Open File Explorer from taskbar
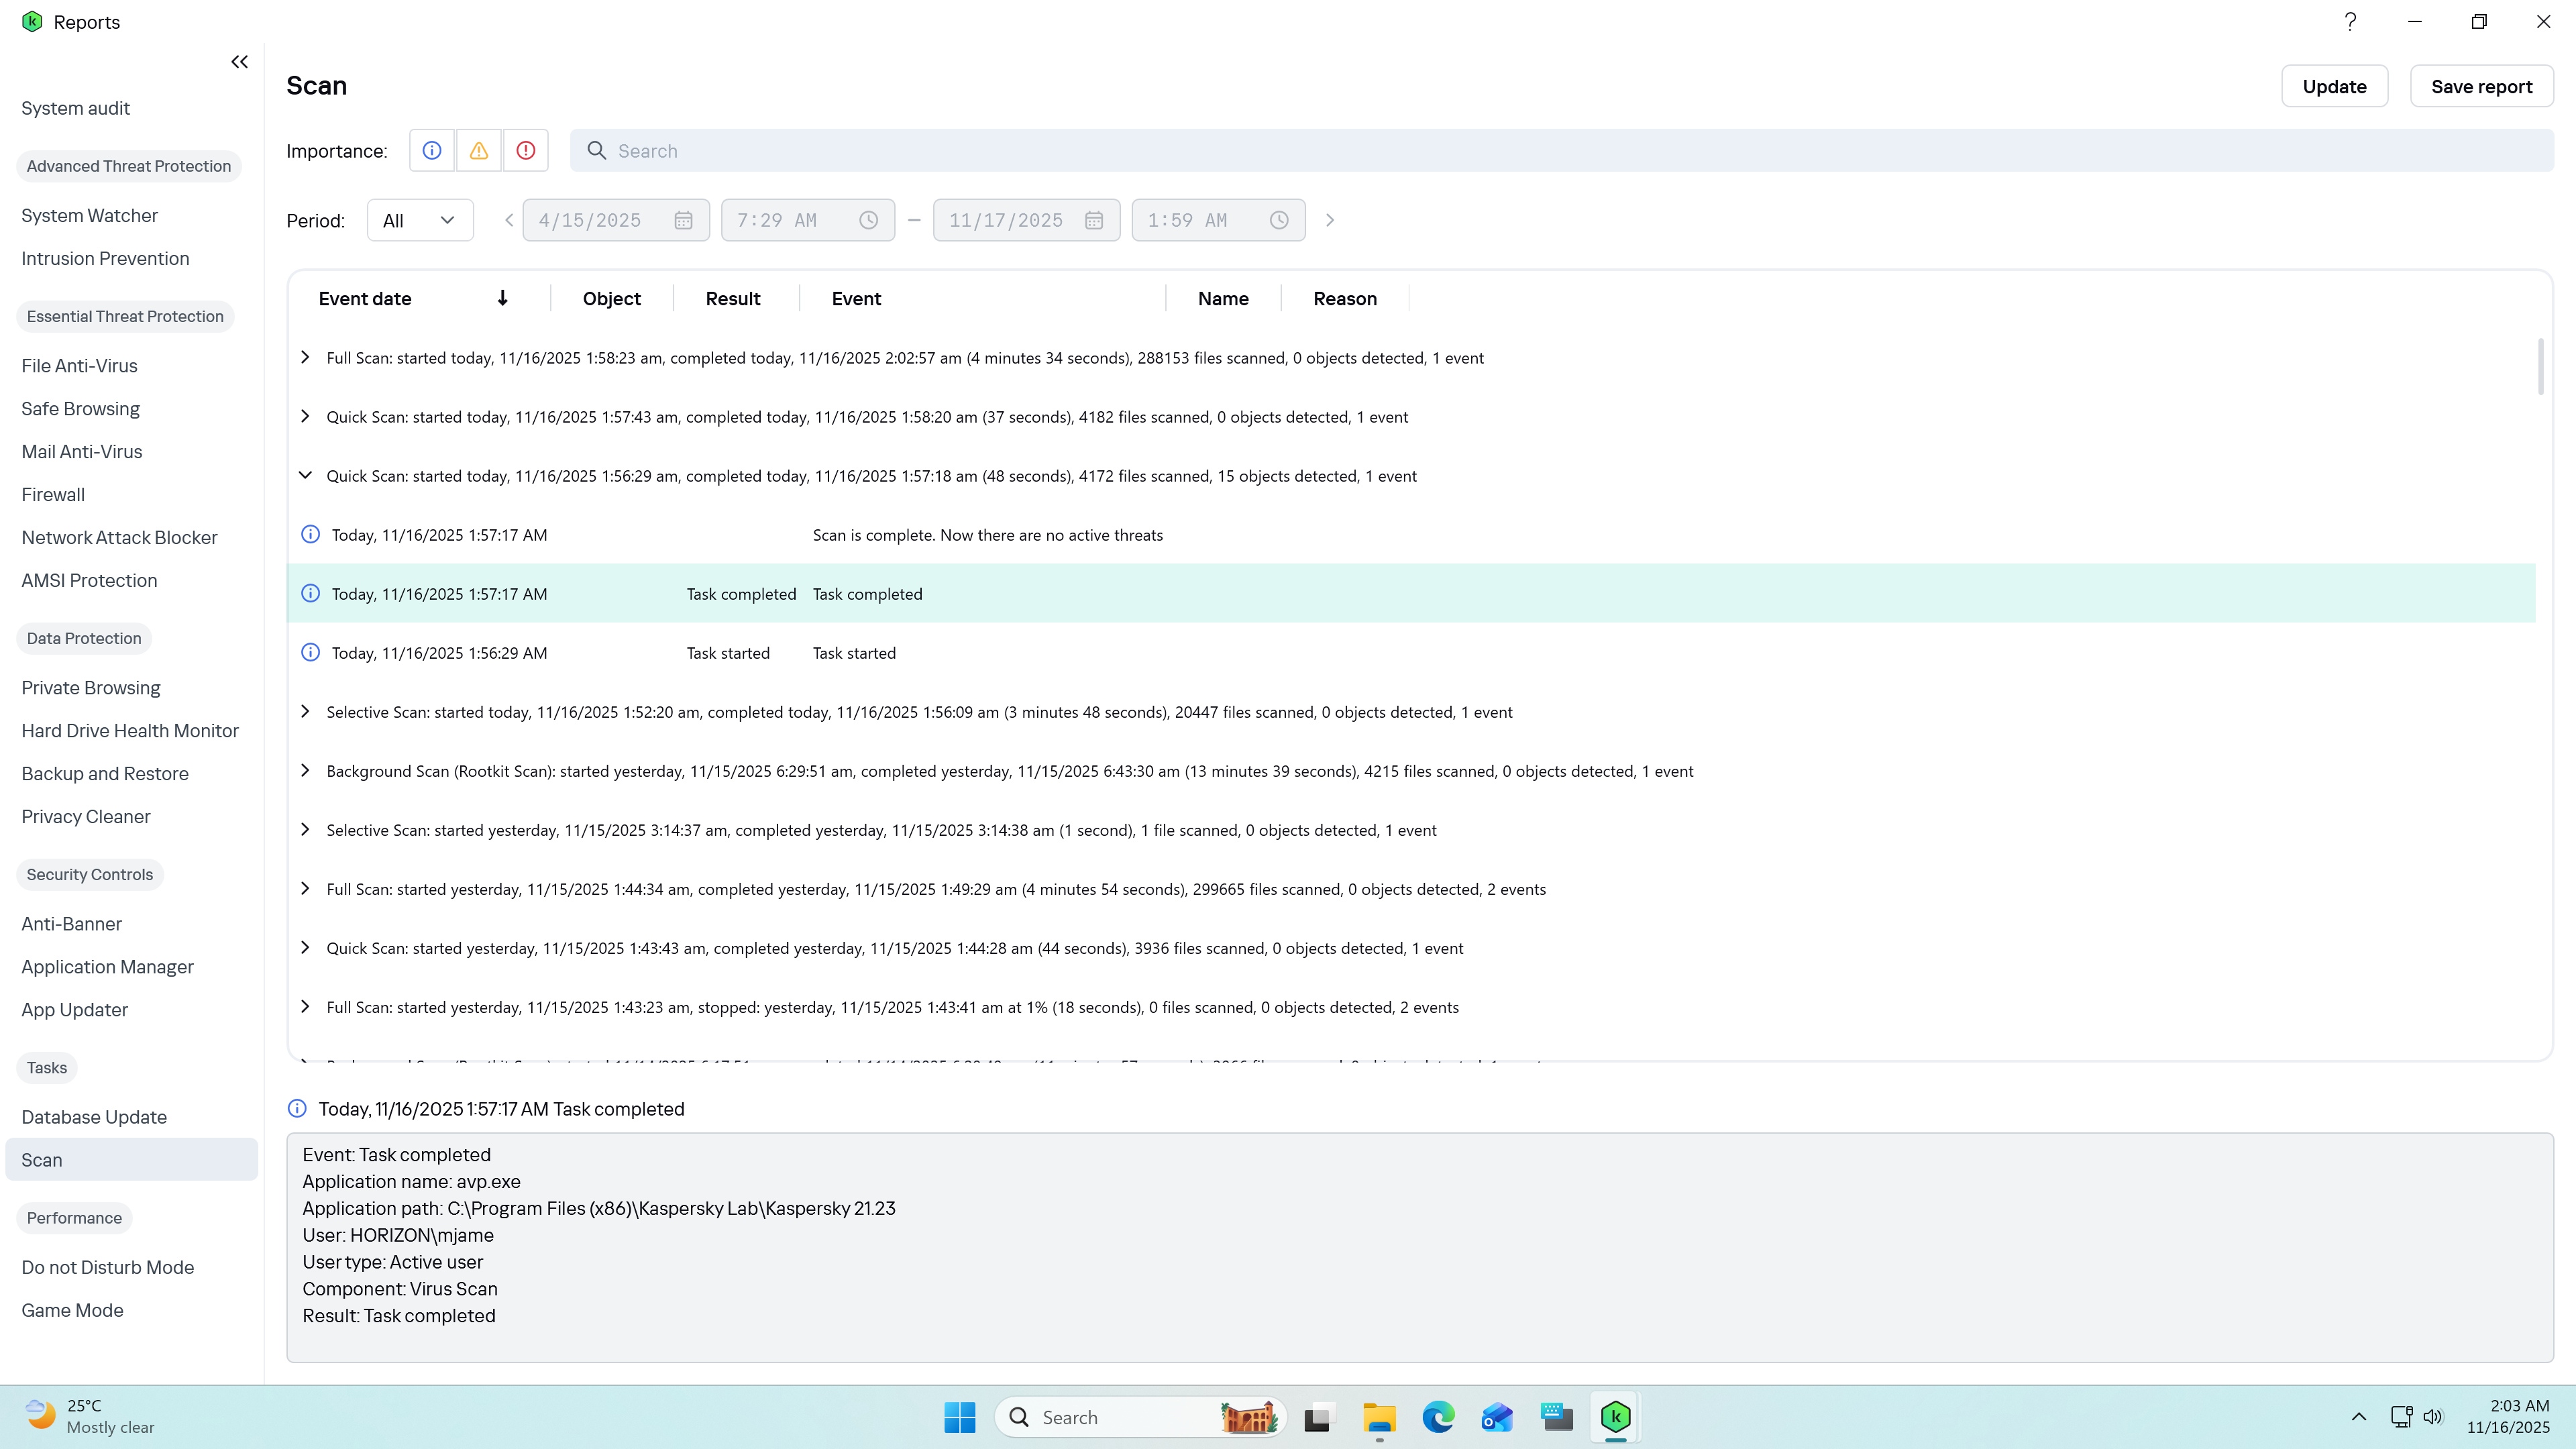The image size is (2576, 1449). click(1379, 1417)
